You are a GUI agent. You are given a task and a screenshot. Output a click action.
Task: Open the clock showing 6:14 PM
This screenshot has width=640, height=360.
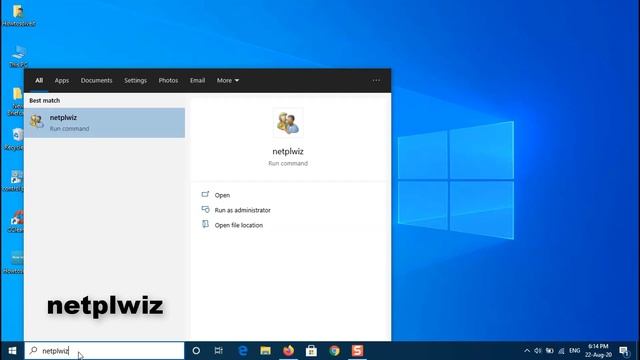[x=598, y=351]
